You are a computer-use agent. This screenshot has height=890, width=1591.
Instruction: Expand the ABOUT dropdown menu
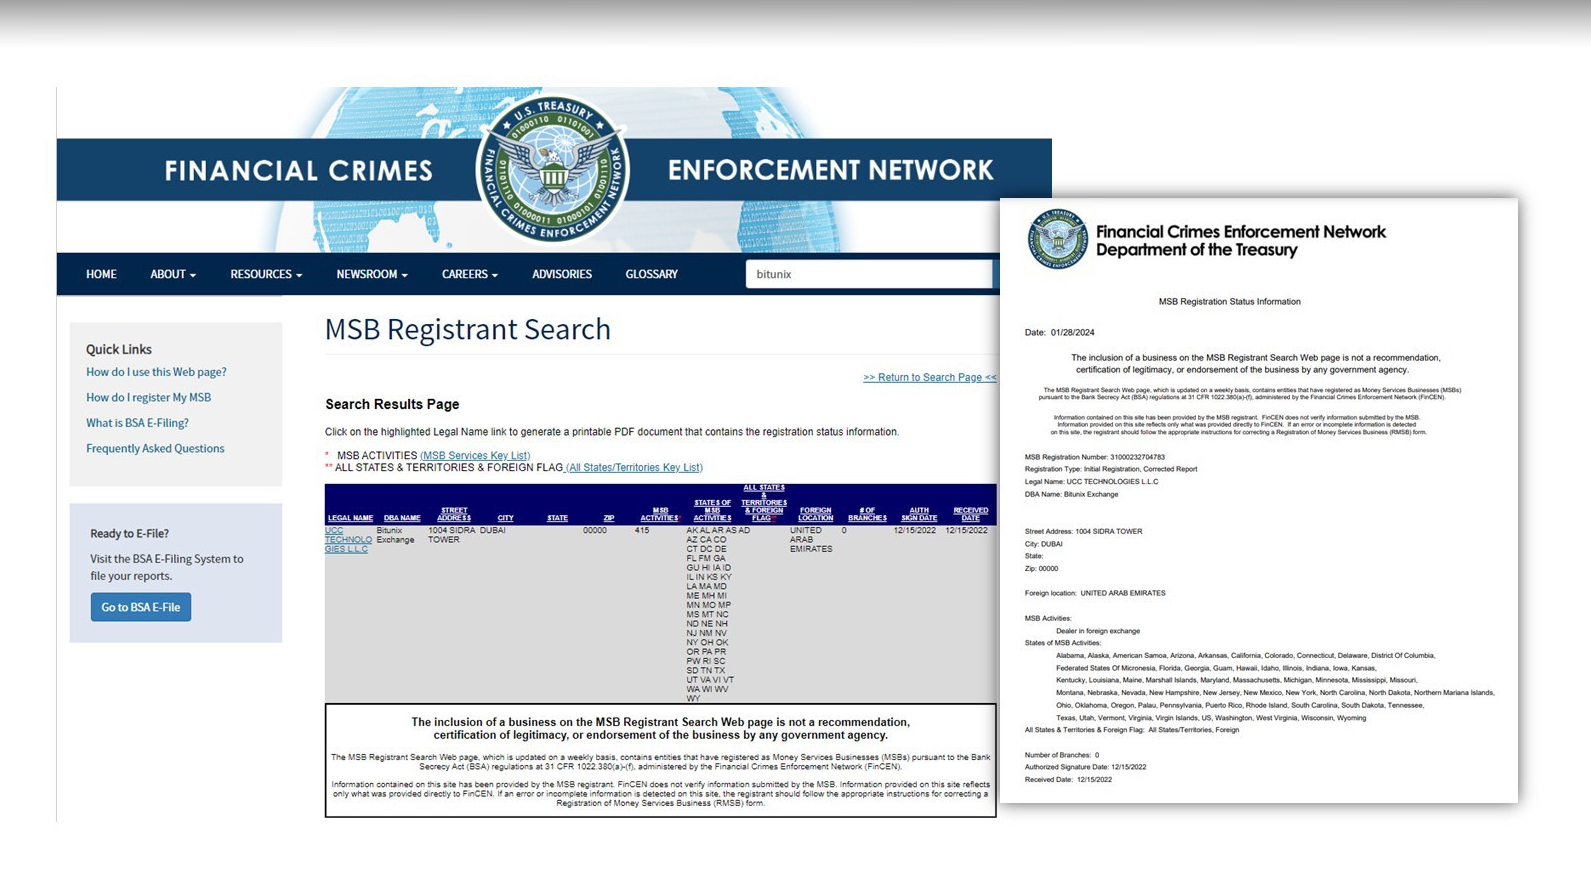tap(173, 274)
